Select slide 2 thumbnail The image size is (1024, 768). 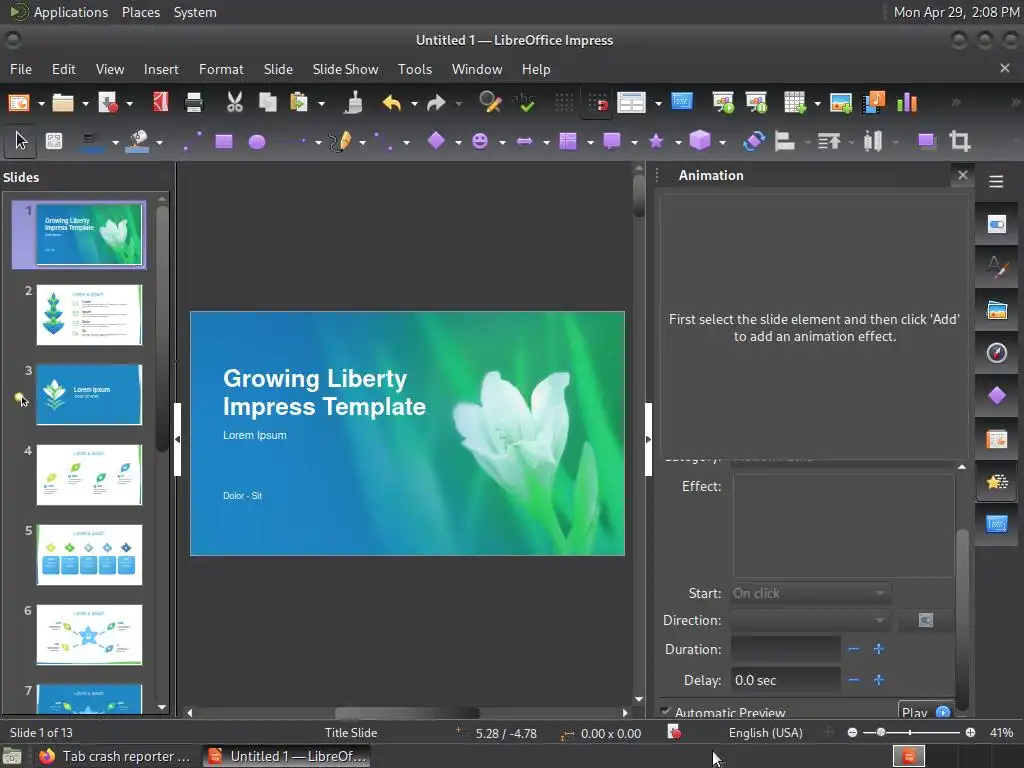pos(89,315)
